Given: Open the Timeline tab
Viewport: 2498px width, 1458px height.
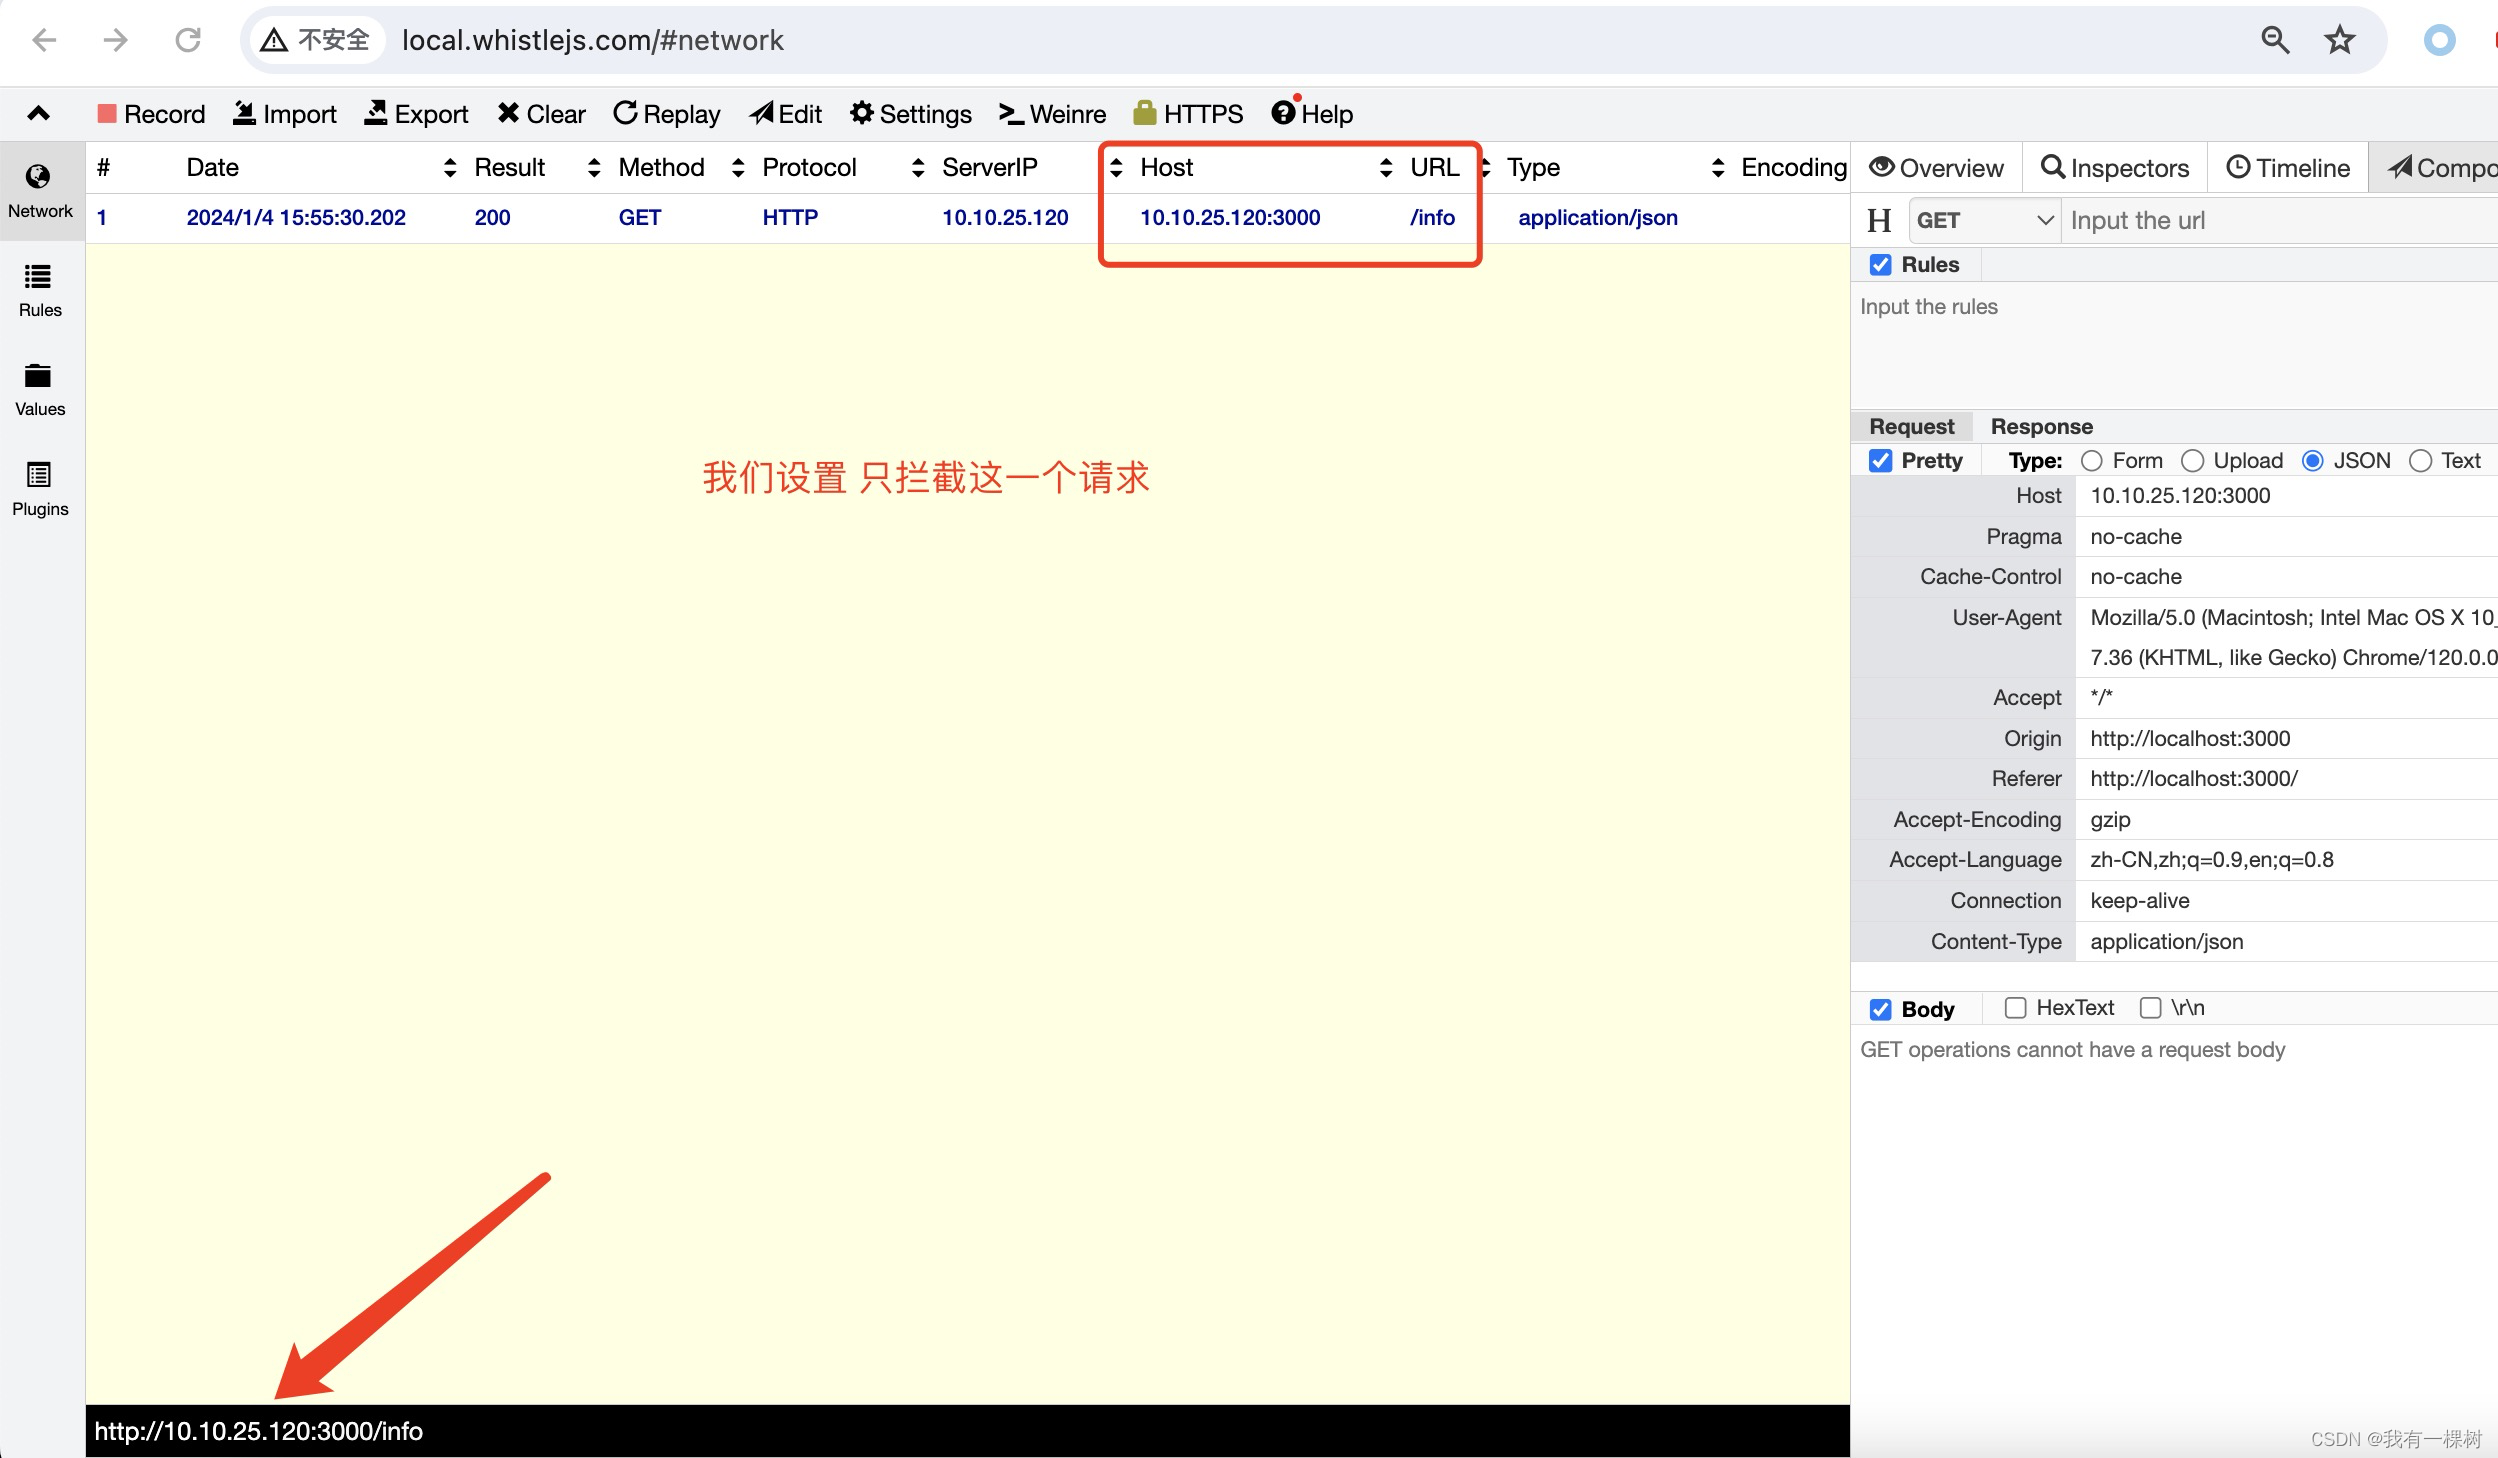Looking at the screenshot, I should (2288, 167).
